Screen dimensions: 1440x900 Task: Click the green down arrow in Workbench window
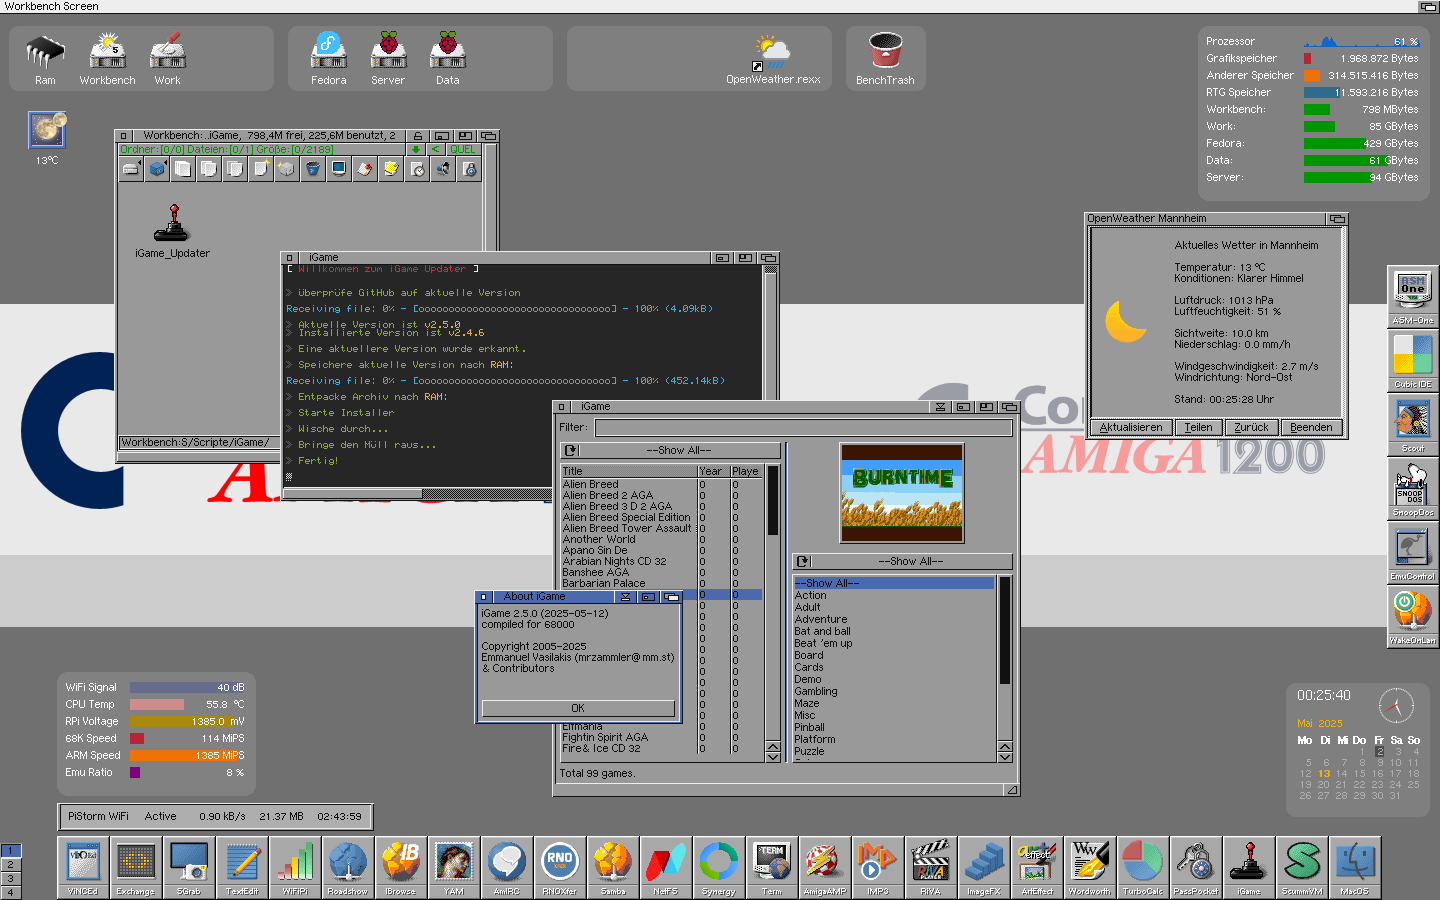point(417,150)
